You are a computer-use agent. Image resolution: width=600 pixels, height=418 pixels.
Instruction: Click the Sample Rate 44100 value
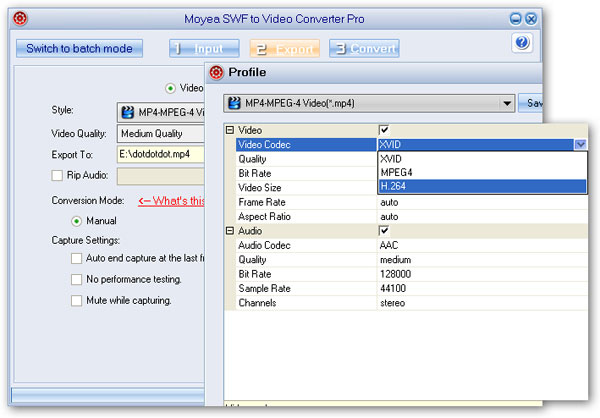coord(393,289)
